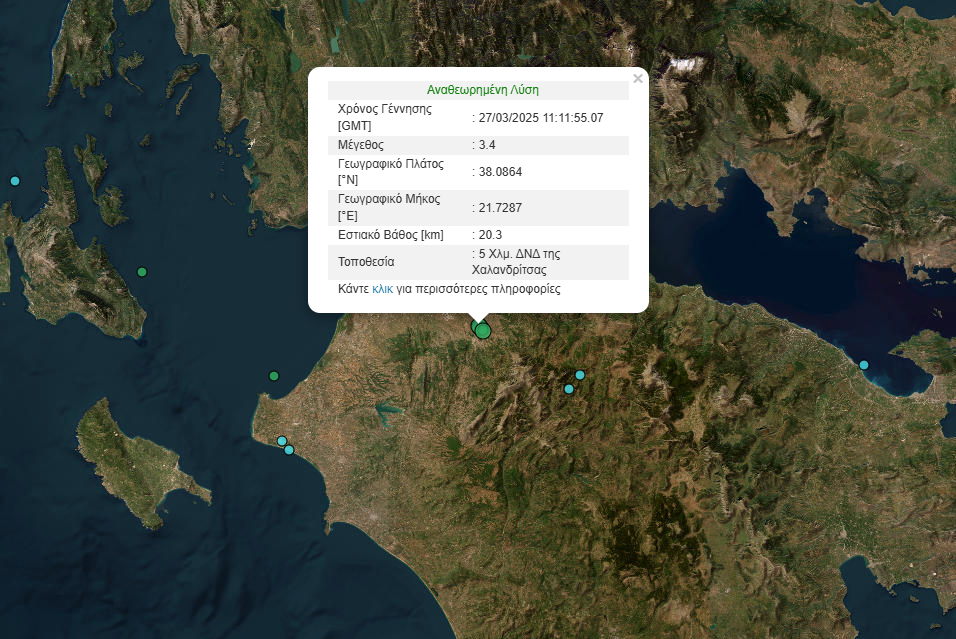Select the cyan marker at the far left edge
This screenshot has width=956, height=639.
pos(14,181)
